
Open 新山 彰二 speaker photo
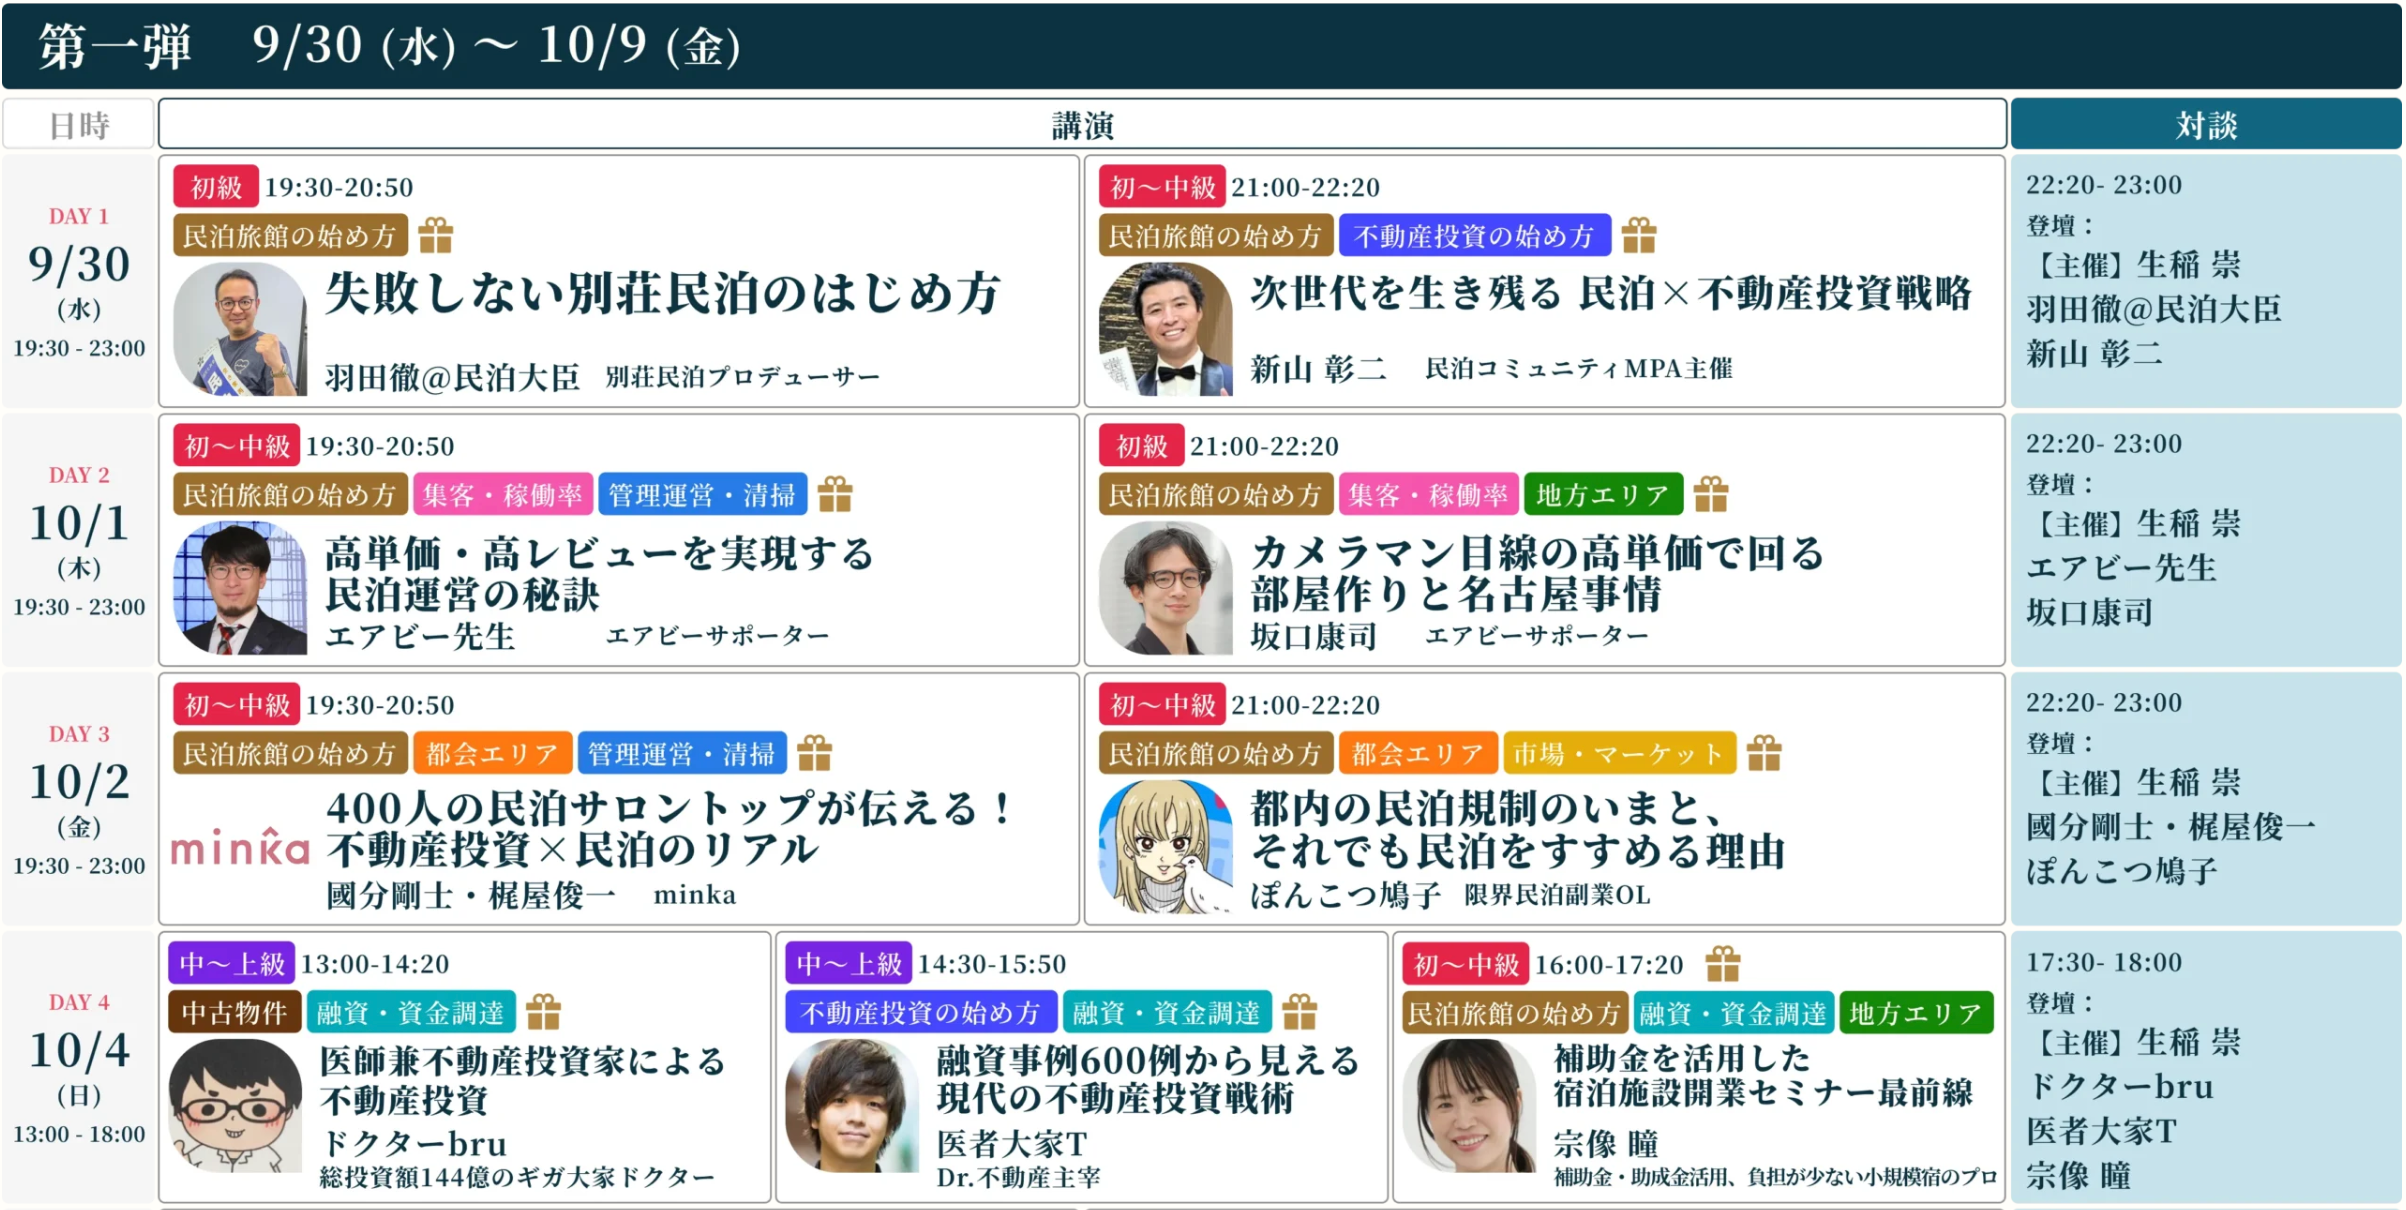(x=1166, y=329)
